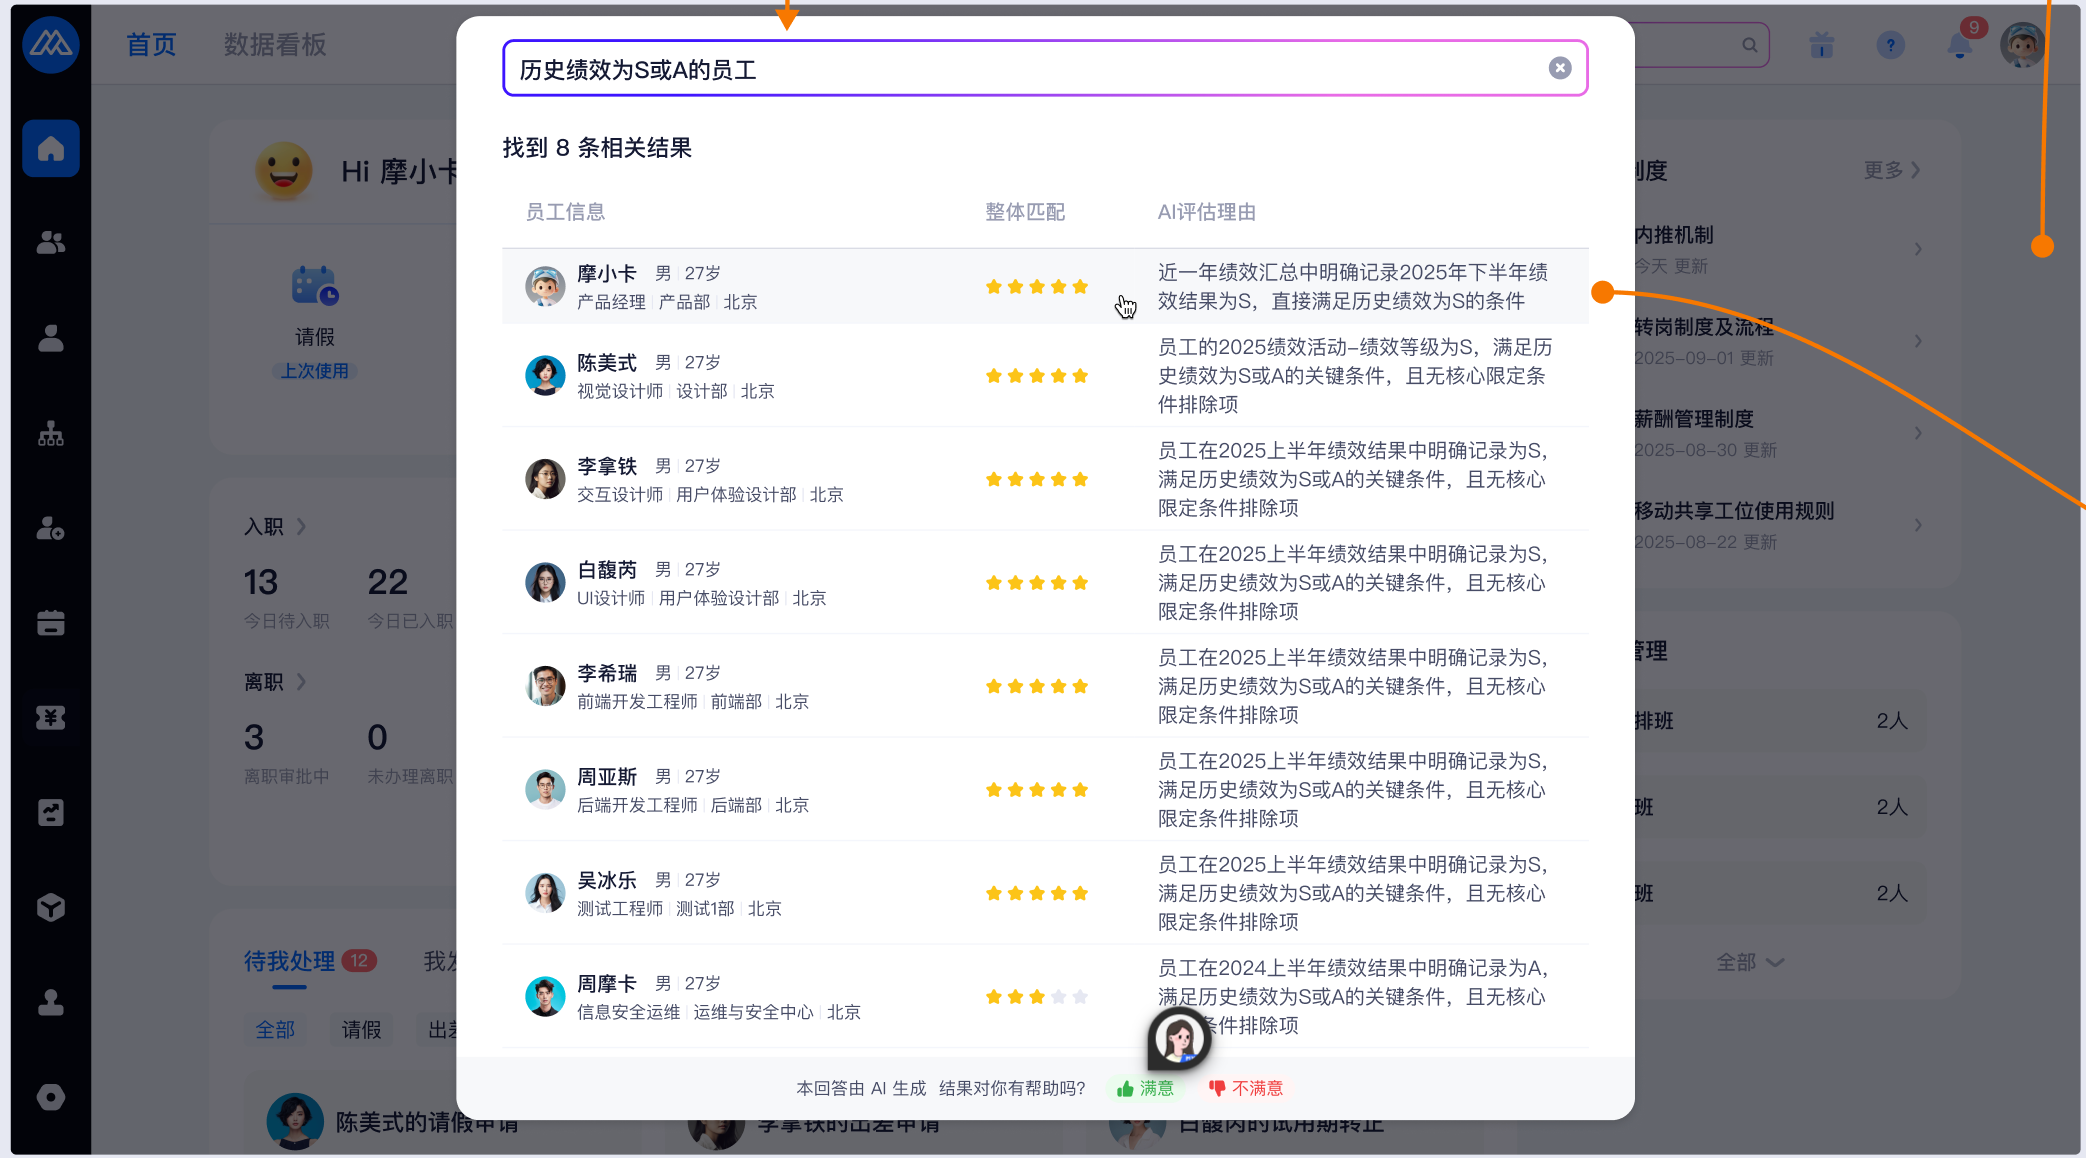Click the calendar icon in sidebar
The image size is (2086, 1158).
tap(51, 623)
